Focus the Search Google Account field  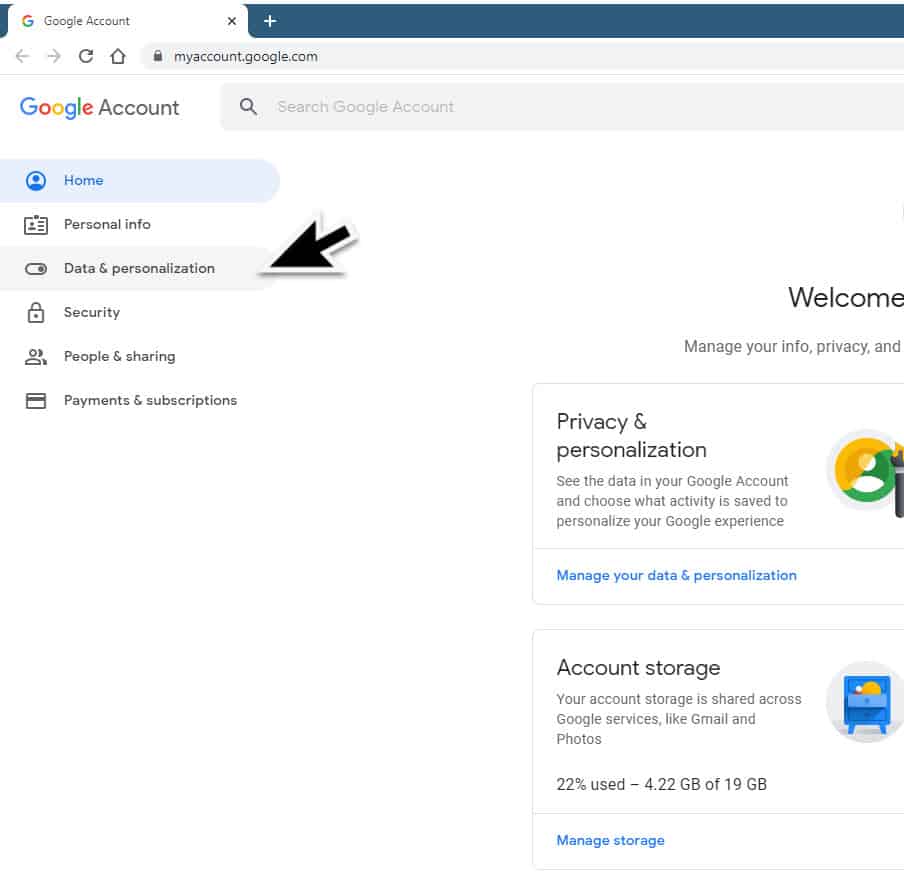click(563, 106)
